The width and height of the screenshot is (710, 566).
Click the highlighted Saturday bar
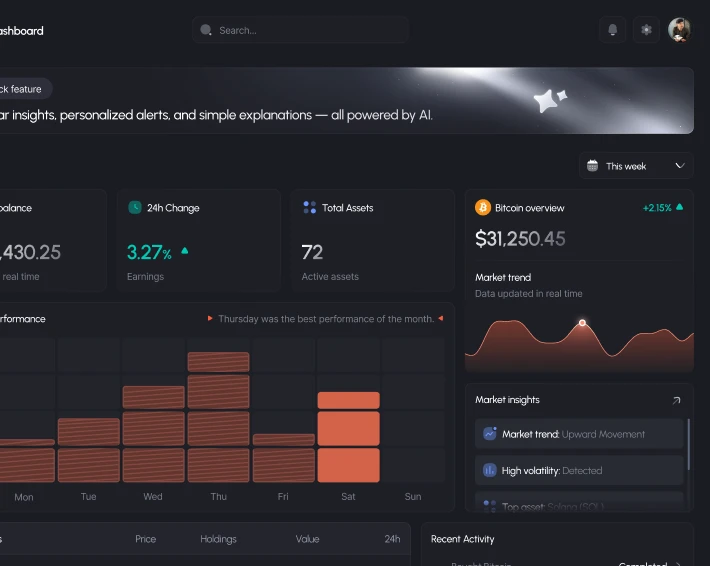point(349,437)
